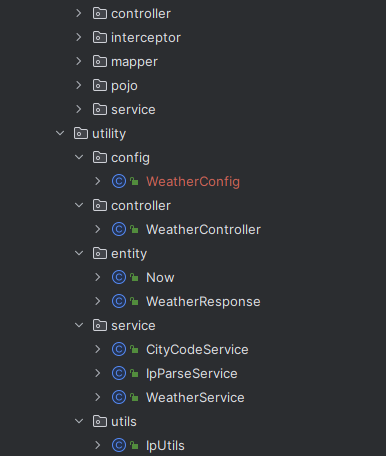Collapse the config package
Screen dimensions: 386x456
coord(79,157)
